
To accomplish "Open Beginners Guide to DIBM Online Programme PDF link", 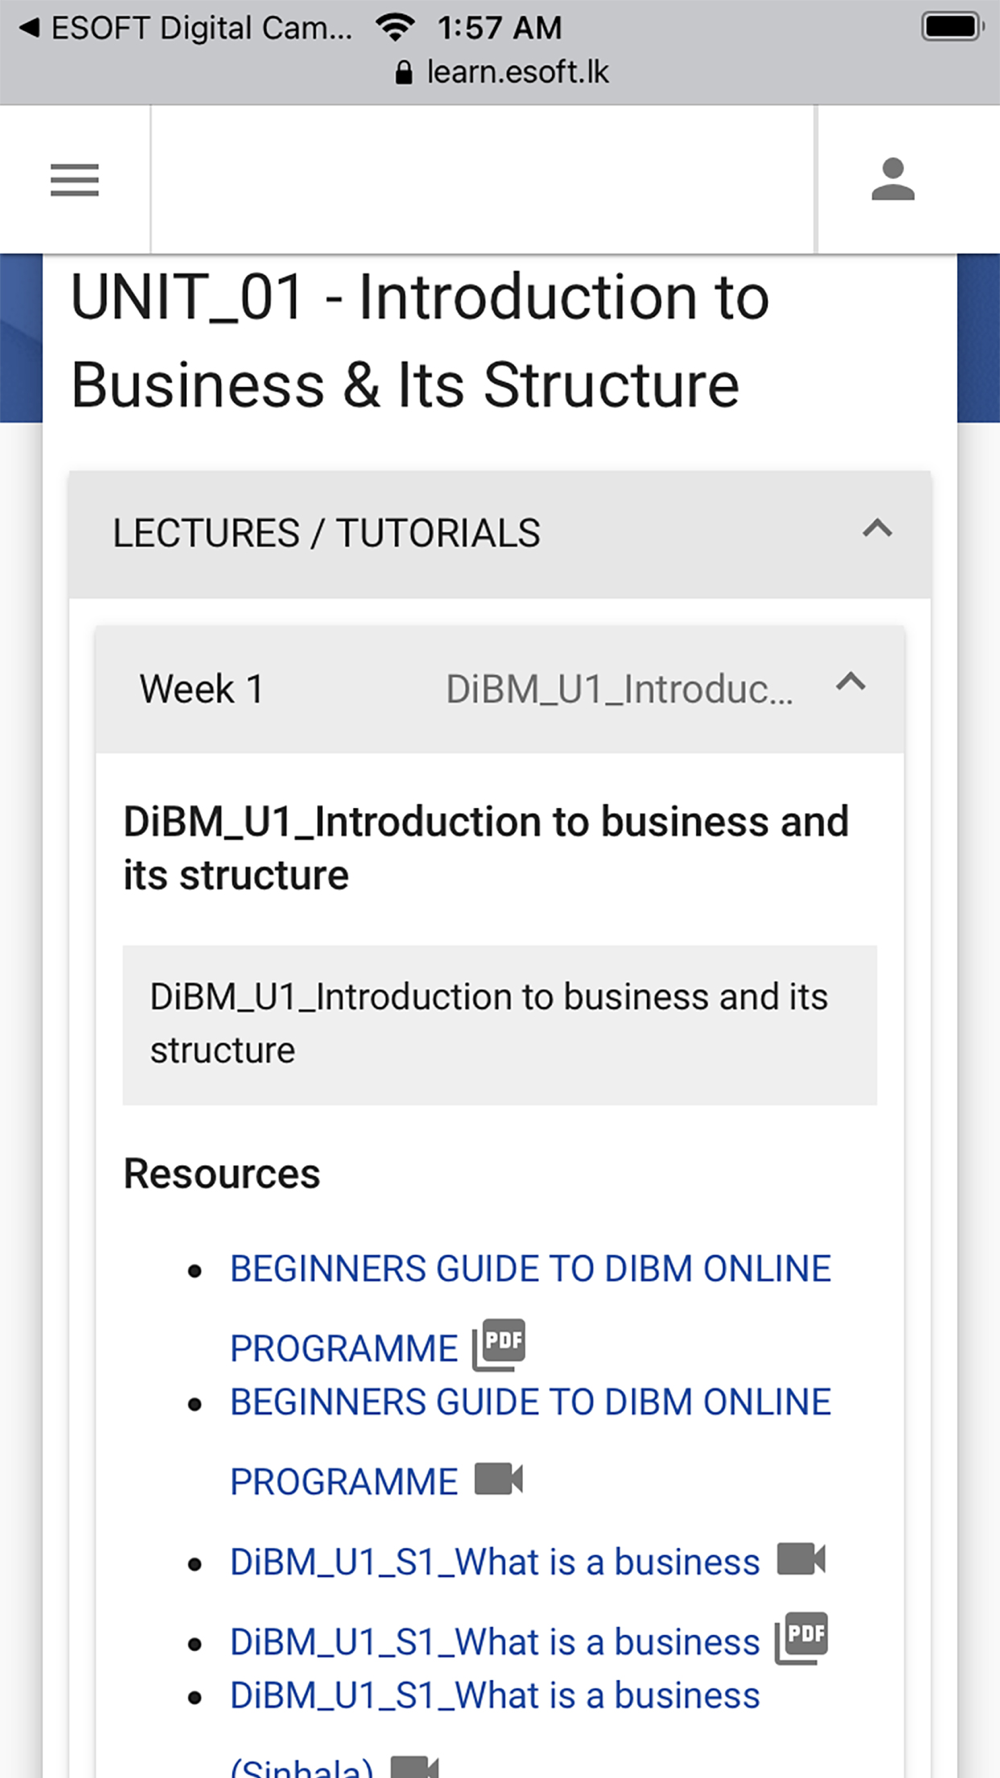I will click(530, 1308).
